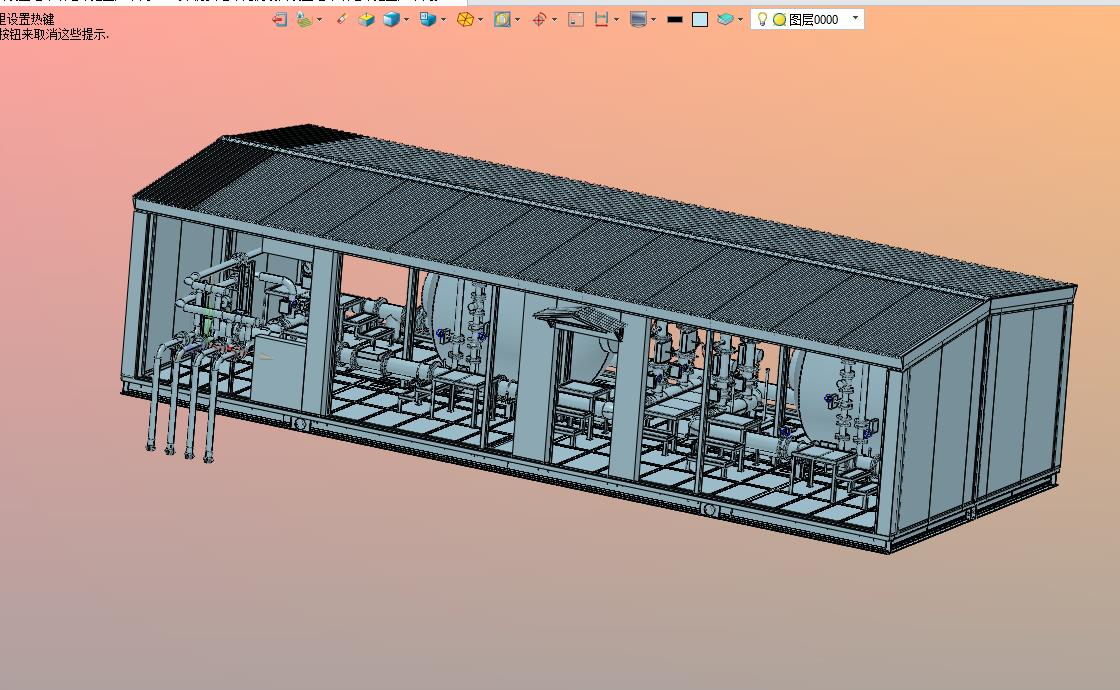Open dropdown arrow beside orange polyhedron icon
The height and width of the screenshot is (690, 1120).
481,20
